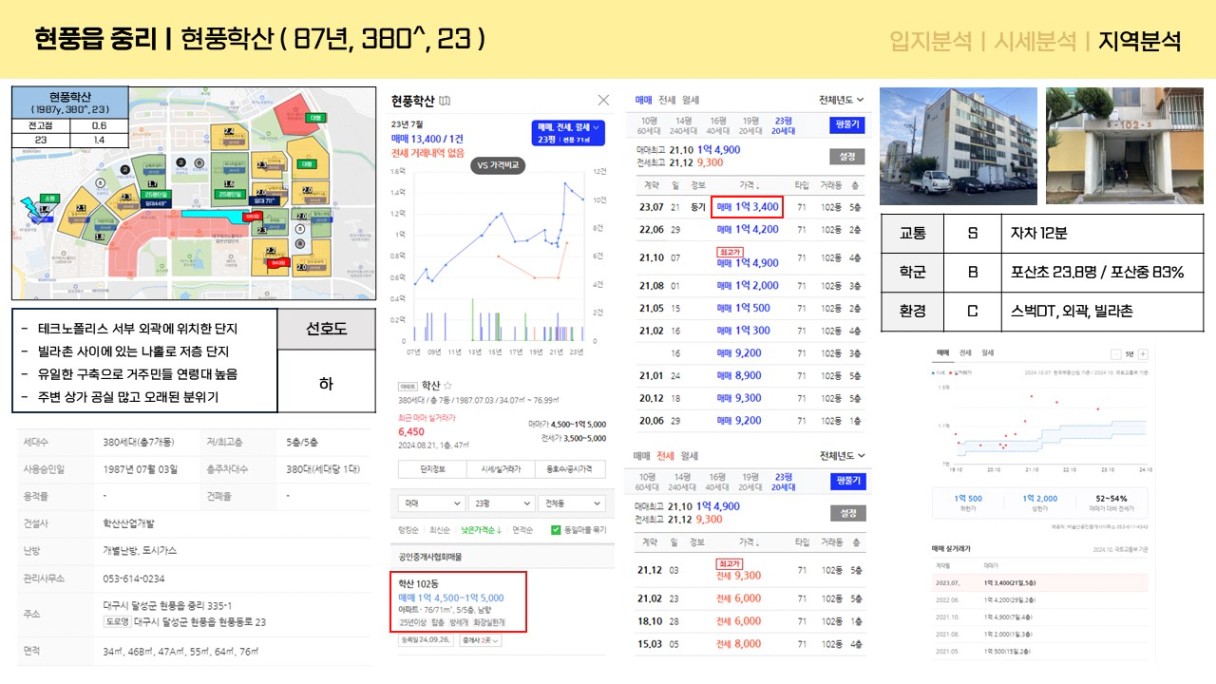Sort listings by 면적순
Viewport: 1216px width, 684px height.
click(522, 530)
